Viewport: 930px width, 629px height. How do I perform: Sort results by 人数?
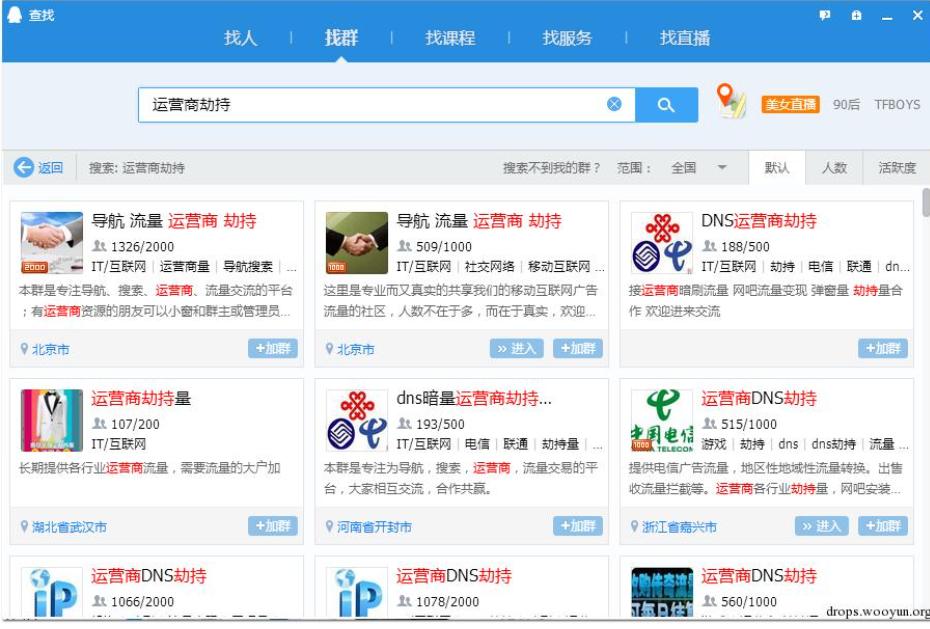click(835, 168)
